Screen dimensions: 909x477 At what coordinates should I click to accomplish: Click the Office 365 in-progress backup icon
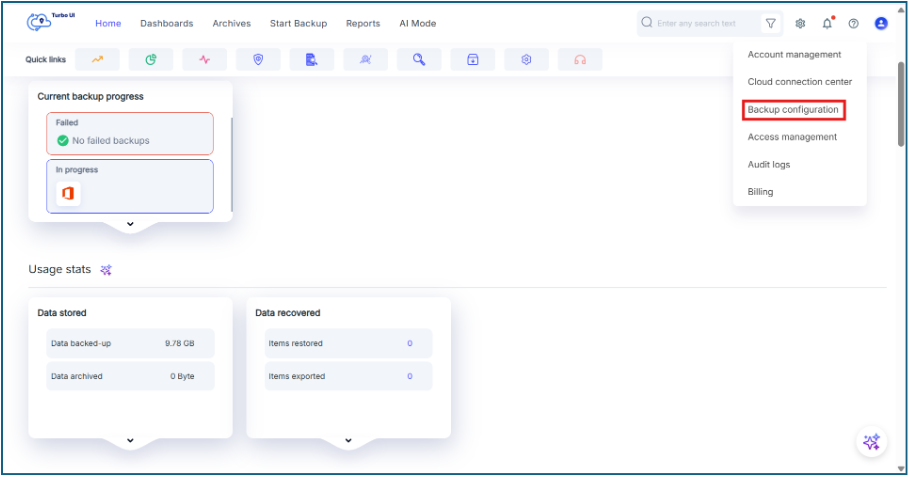[68, 193]
